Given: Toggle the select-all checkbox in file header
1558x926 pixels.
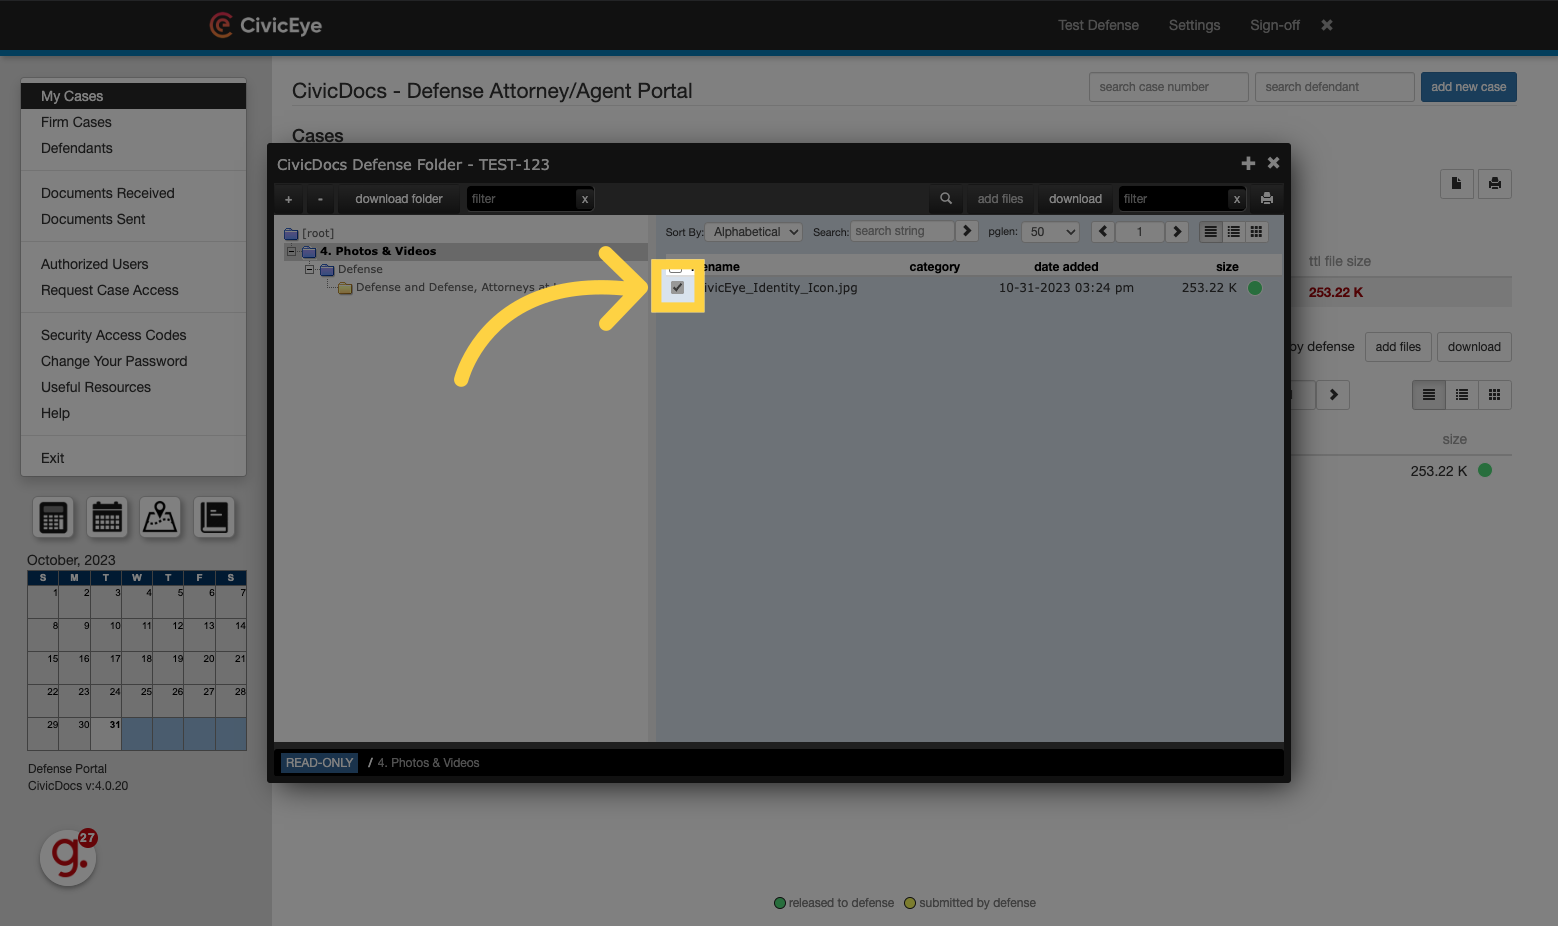Looking at the screenshot, I should [676, 267].
